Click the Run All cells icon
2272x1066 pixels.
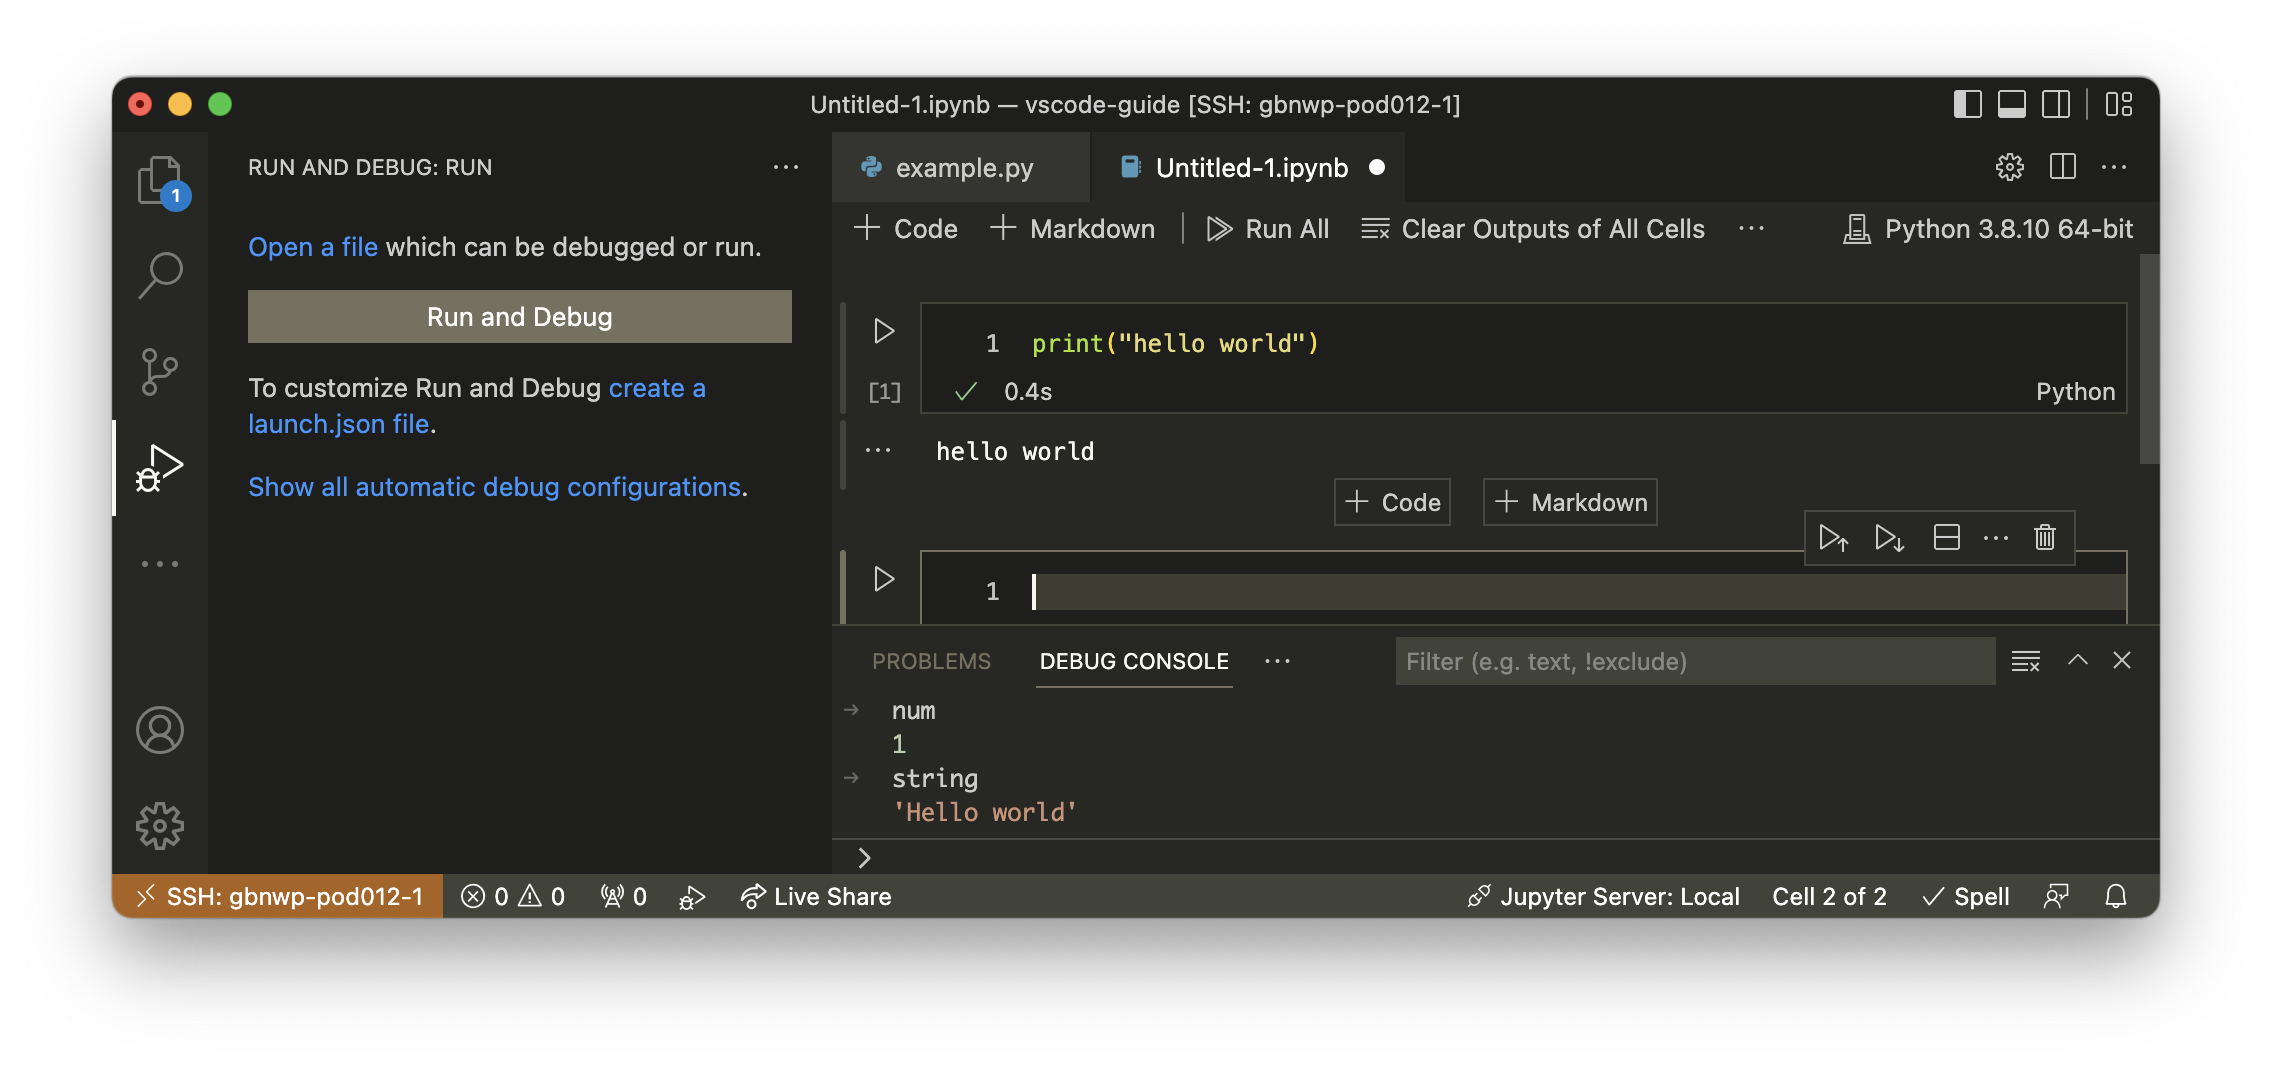[1267, 228]
